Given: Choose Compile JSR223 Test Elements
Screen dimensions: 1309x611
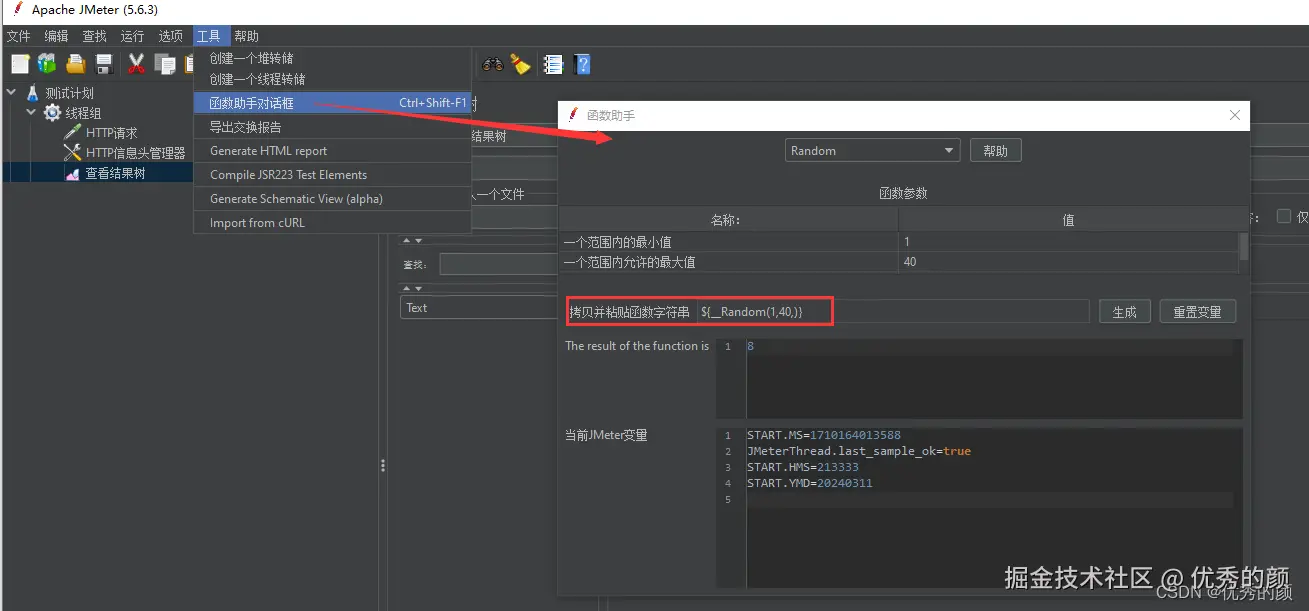Looking at the screenshot, I should pos(332,175).
